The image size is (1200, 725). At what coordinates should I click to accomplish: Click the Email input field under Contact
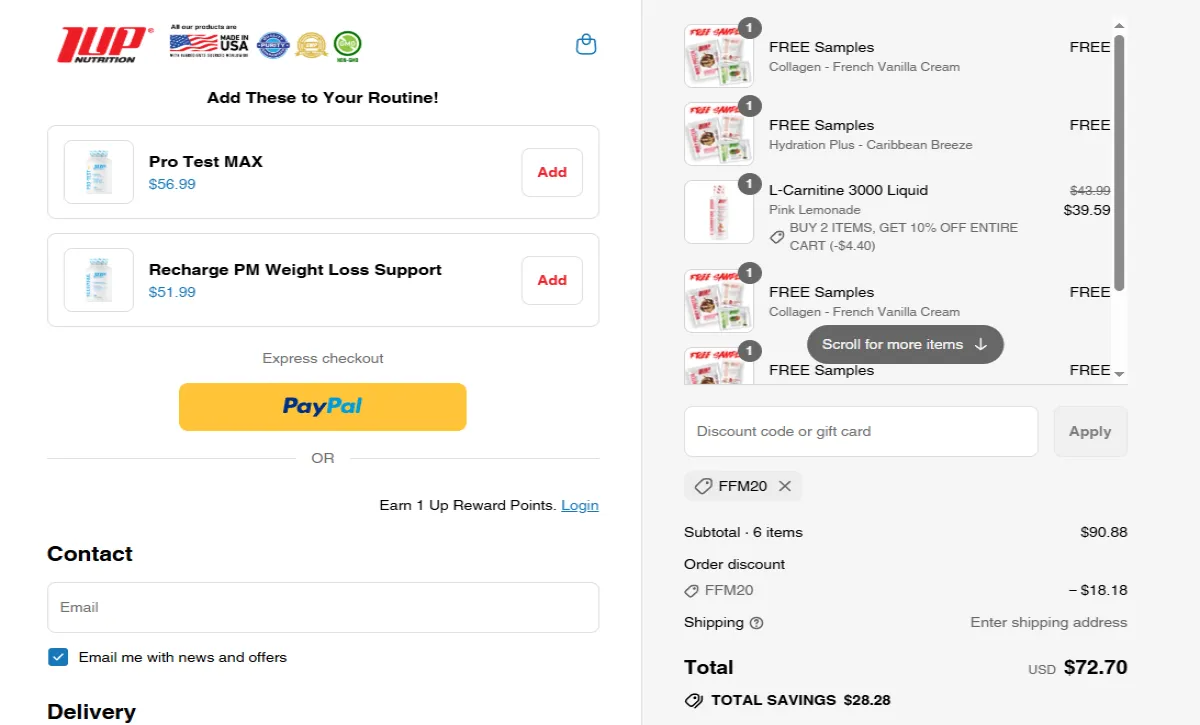(x=322, y=607)
